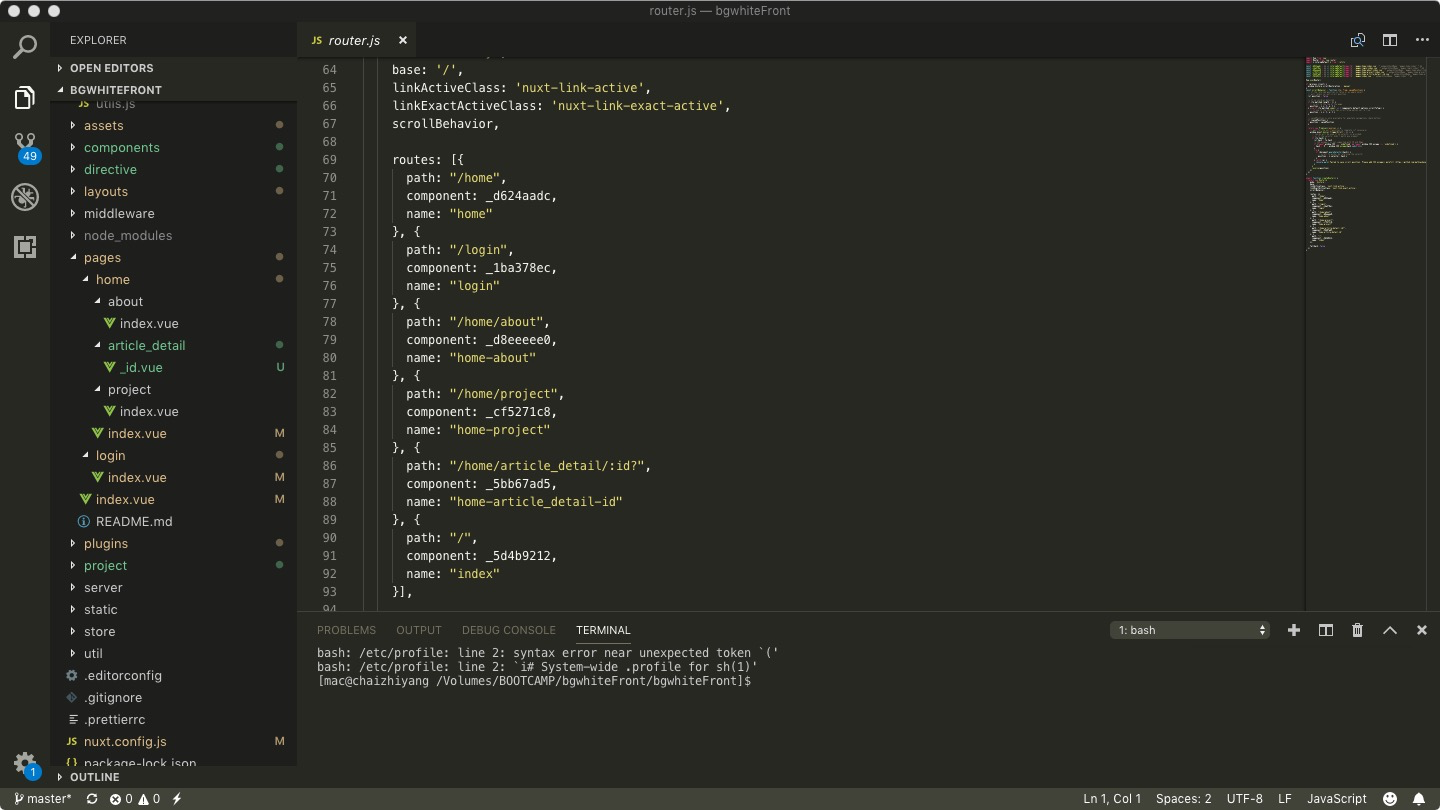The image size is (1440, 810).
Task: Open notifications bell in status bar
Action: (x=1419, y=799)
